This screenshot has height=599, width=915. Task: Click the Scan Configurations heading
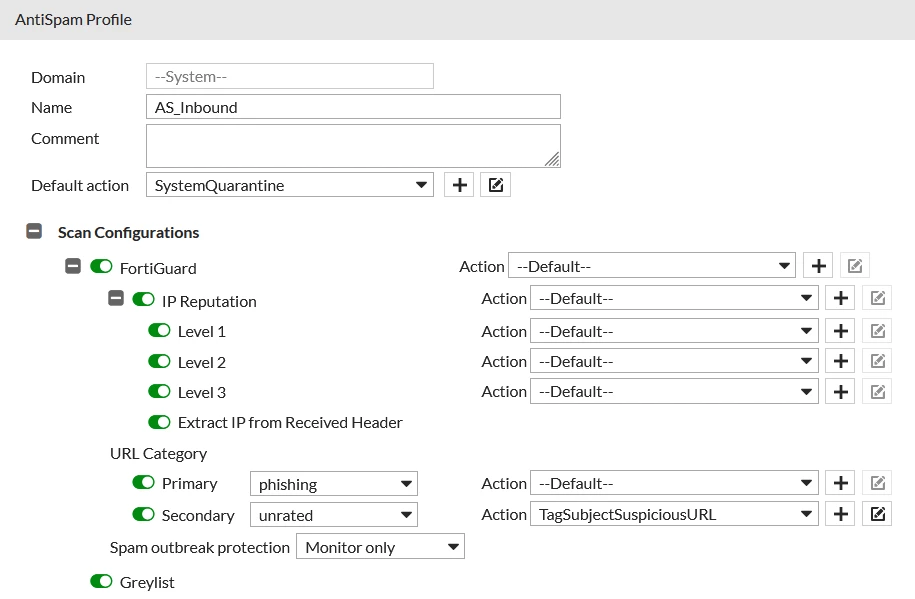pos(128,232)
